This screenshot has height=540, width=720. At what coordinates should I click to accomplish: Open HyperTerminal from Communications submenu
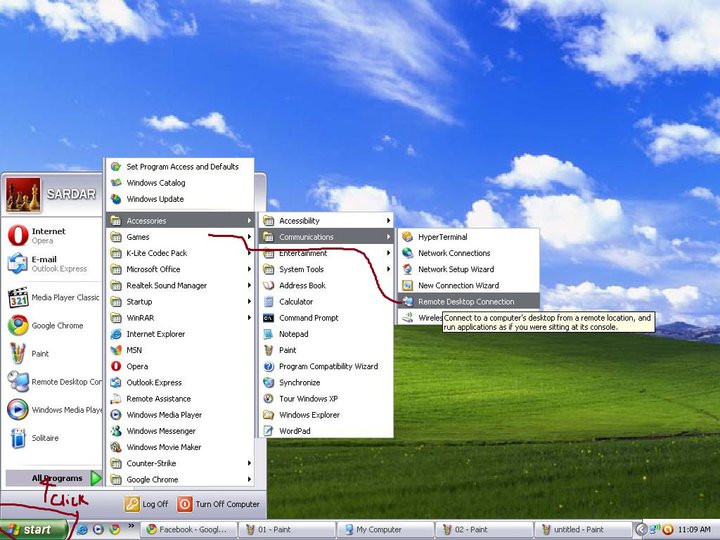pyautogui.click(x=407, y=237)
